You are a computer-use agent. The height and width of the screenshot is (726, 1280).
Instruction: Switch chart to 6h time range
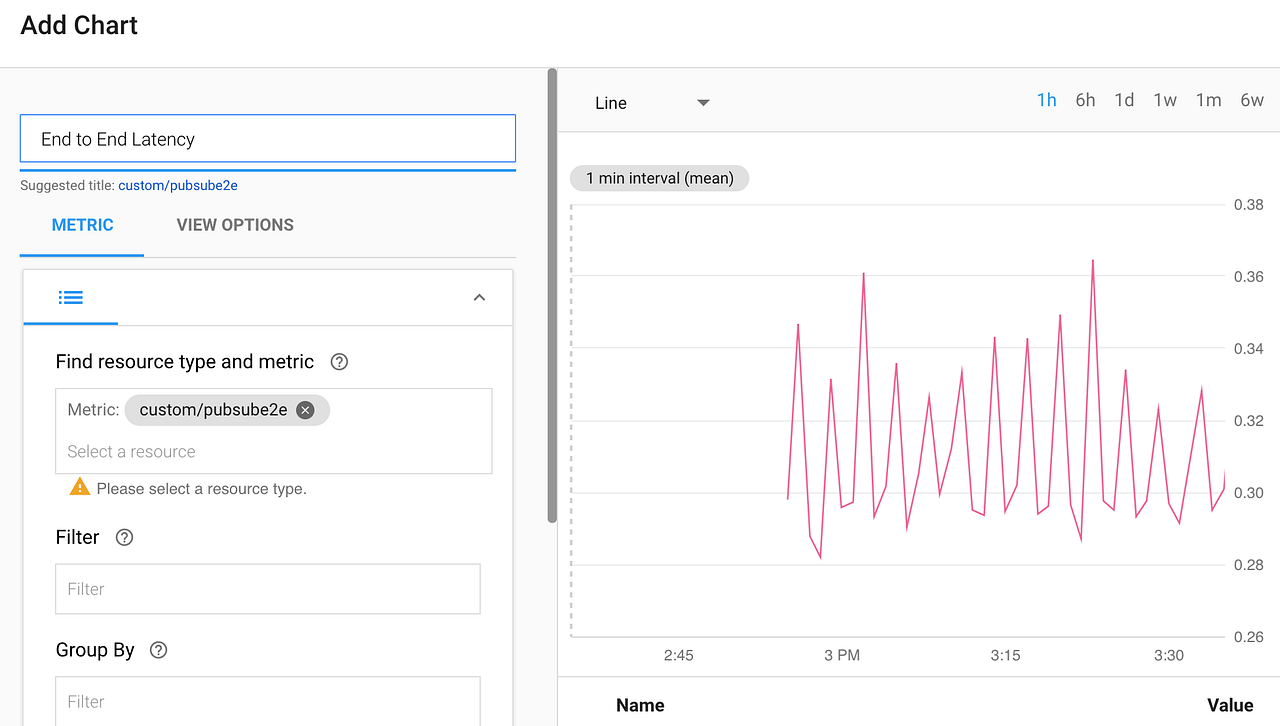pos(1085,100)
